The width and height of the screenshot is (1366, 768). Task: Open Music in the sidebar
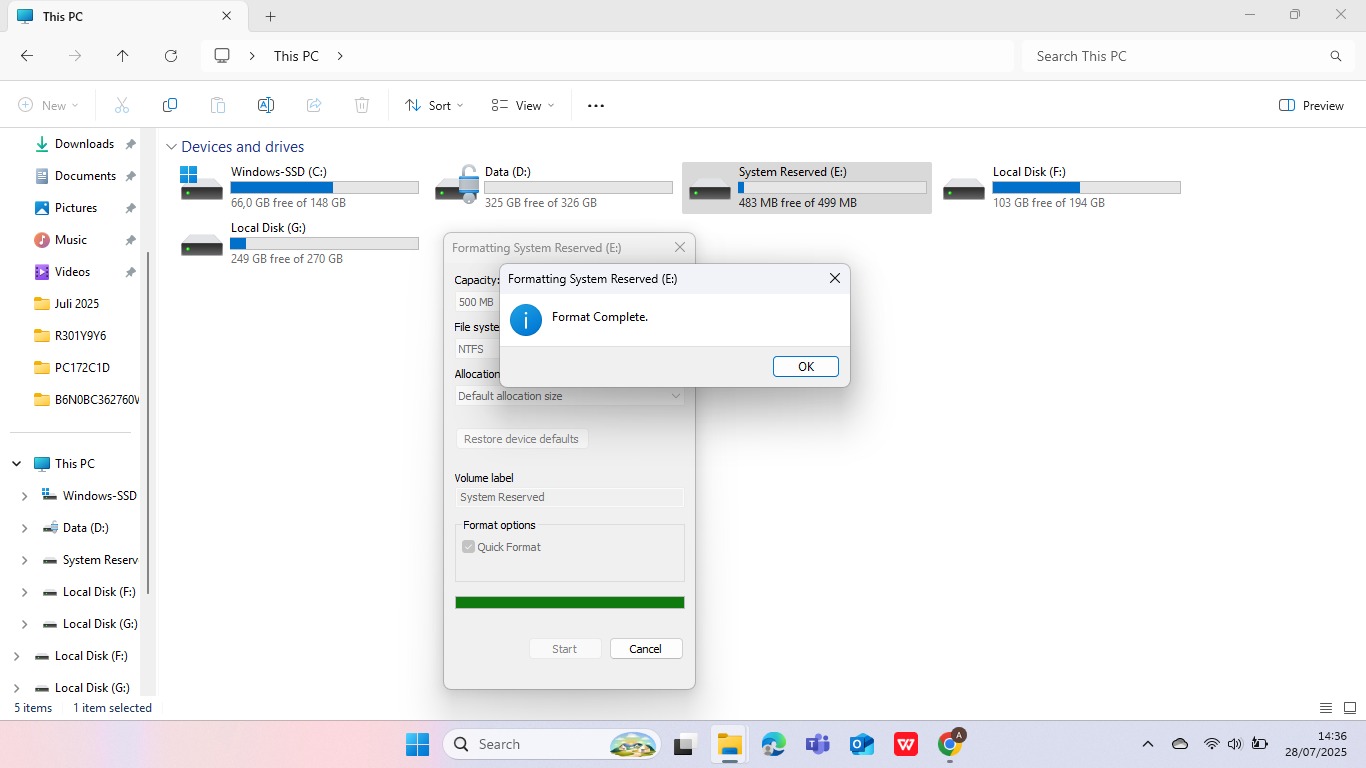click(70, 240)
